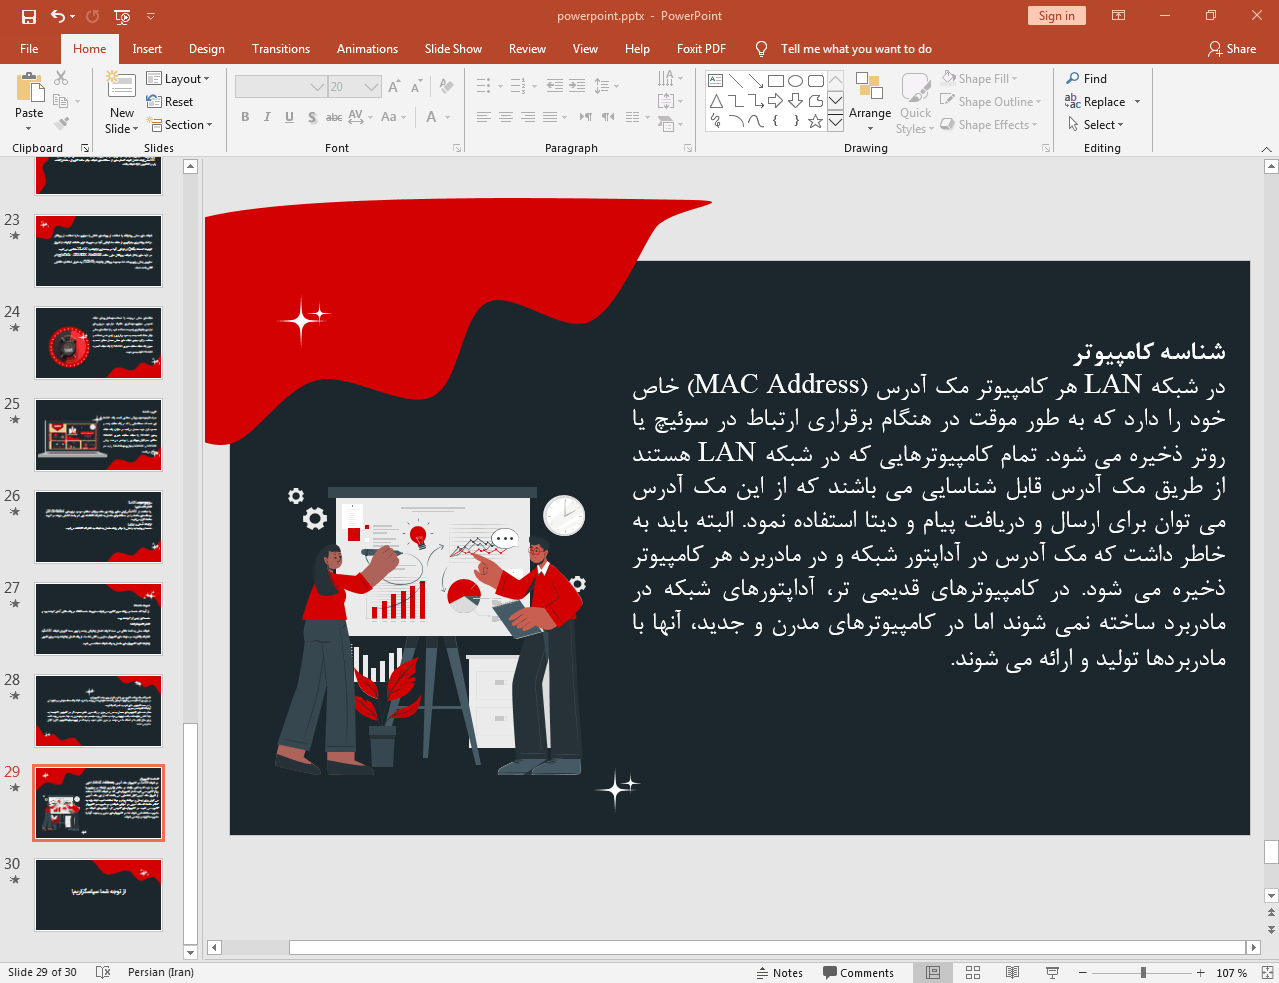Image resolution: width=1279 pixels, height=983 pixels.
Task: Click the New Slide icon
Action: point(121,86)
